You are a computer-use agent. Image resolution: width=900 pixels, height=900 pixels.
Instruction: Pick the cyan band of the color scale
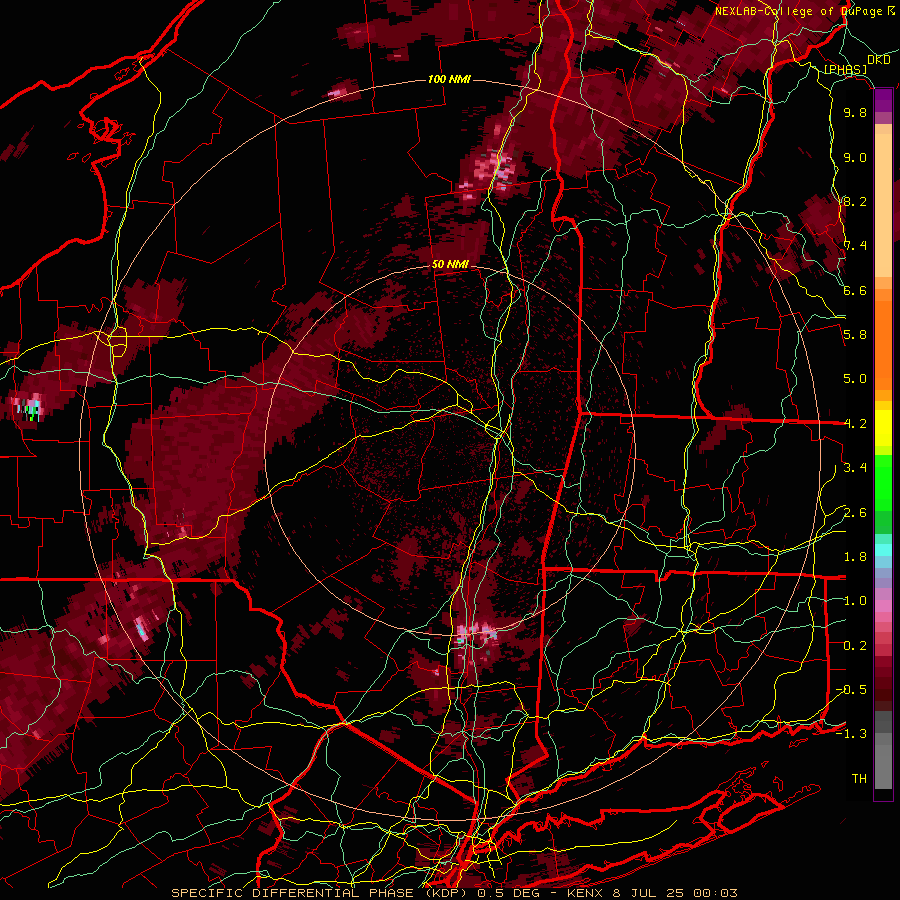coord(883,550)
